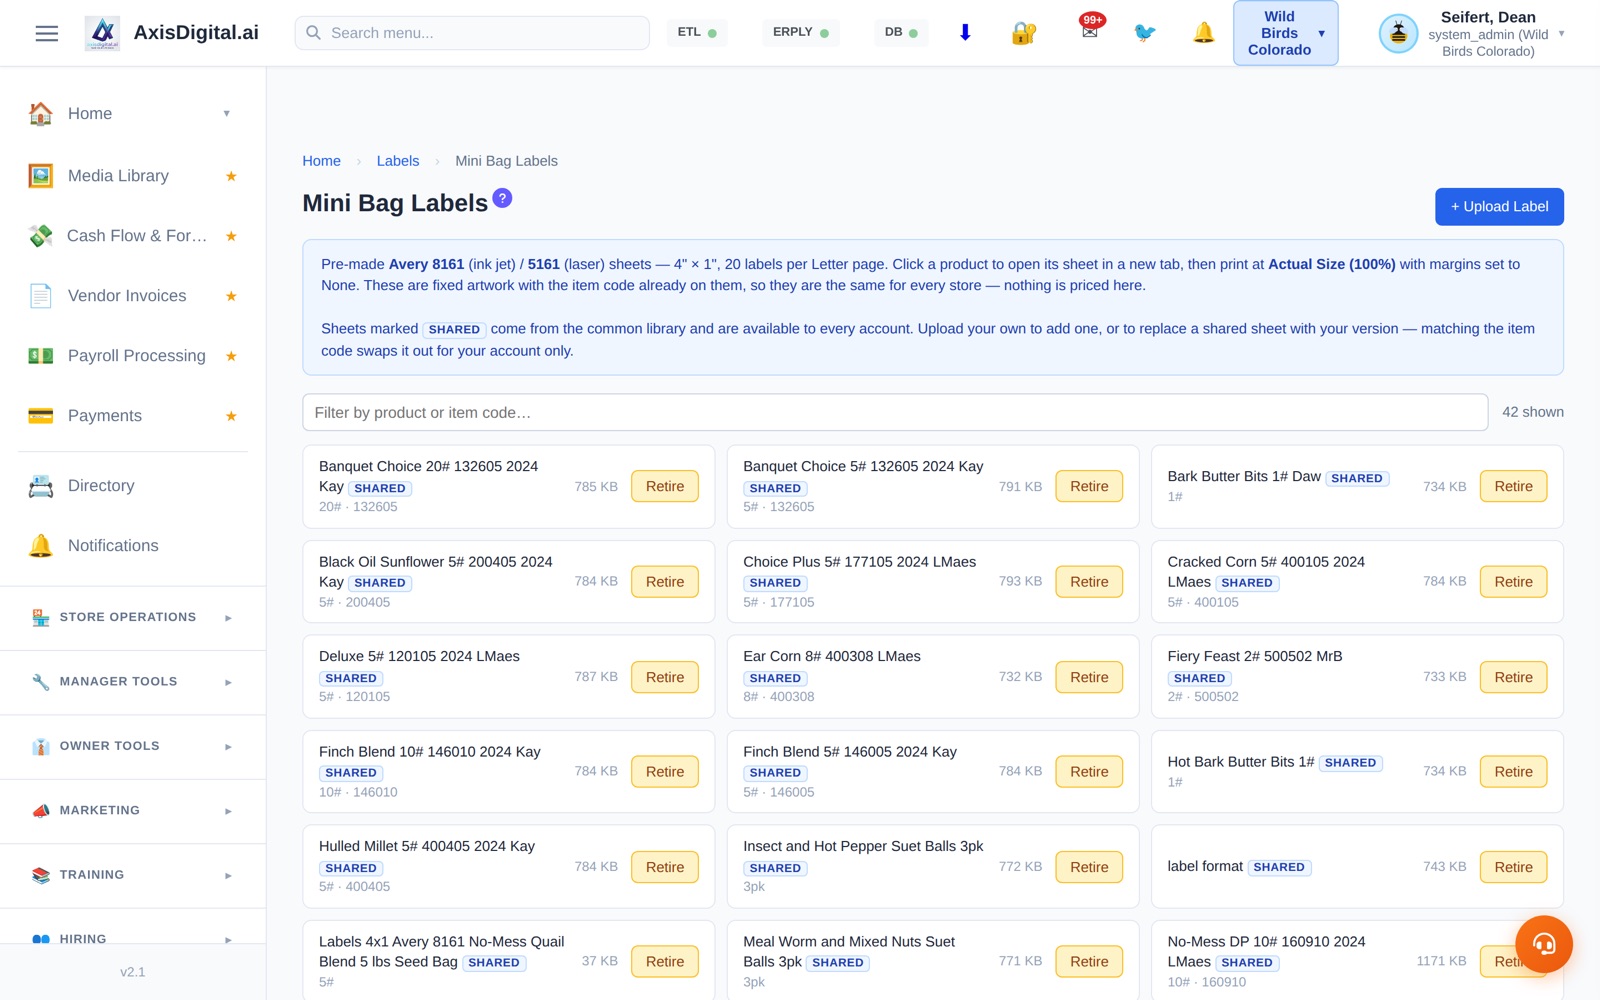
Task: Expand the Hiring section
Action: 228,940
